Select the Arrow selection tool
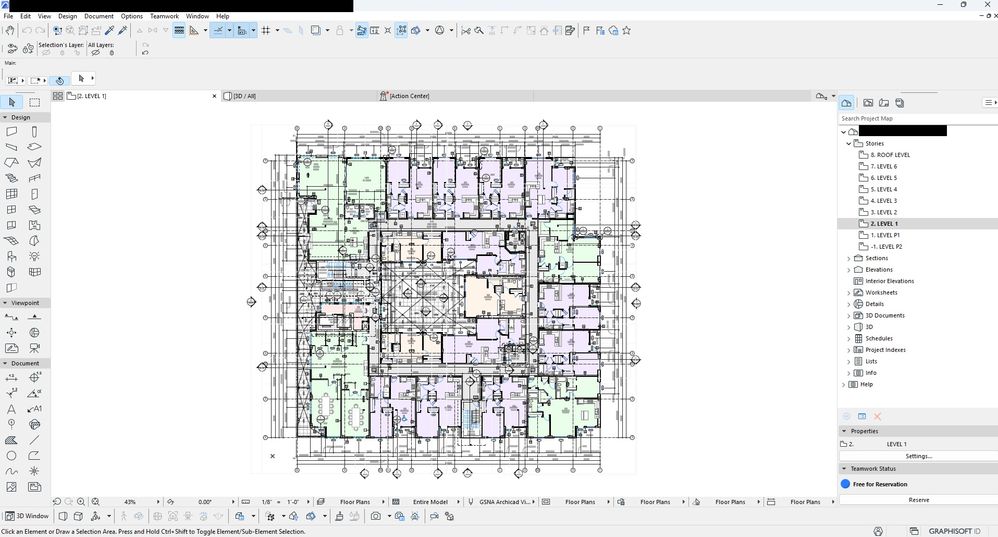998x537 pixels. (x=11, y=102)
